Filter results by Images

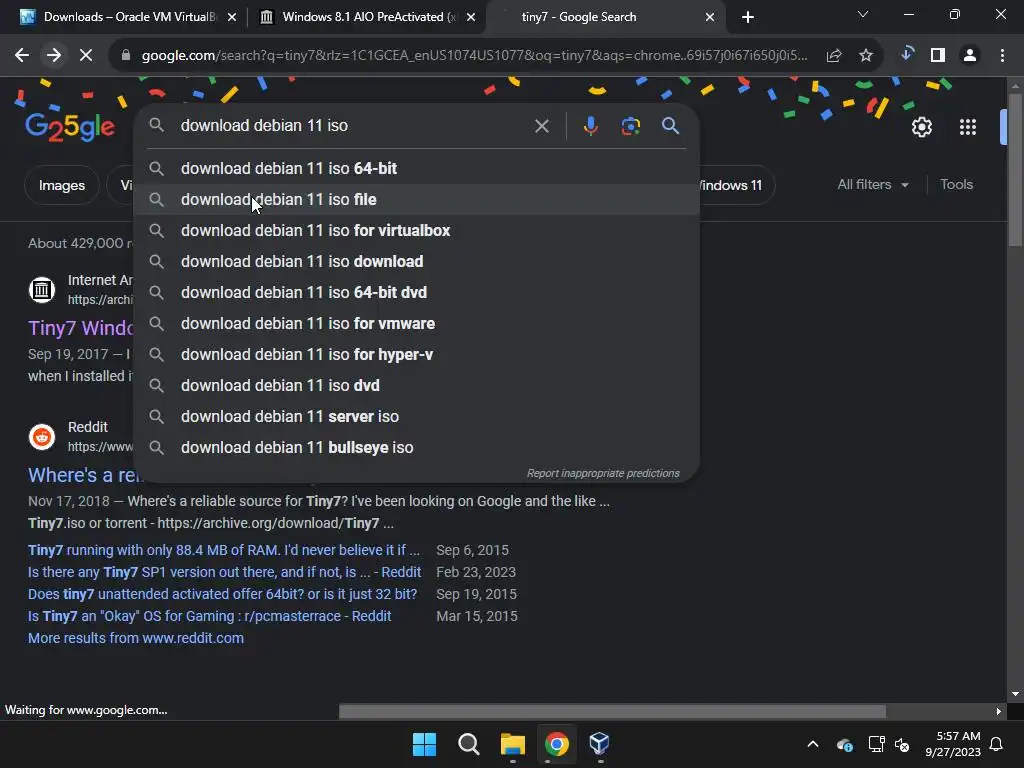(61, 185)
